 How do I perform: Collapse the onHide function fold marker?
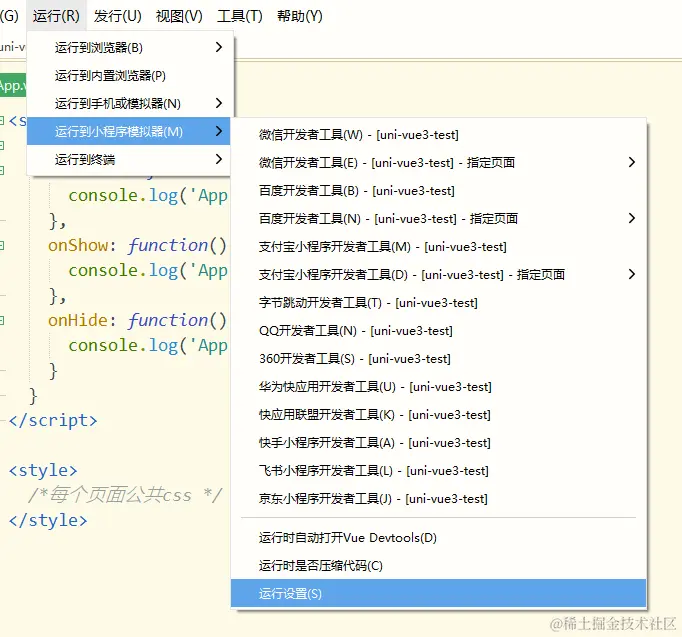2,321
